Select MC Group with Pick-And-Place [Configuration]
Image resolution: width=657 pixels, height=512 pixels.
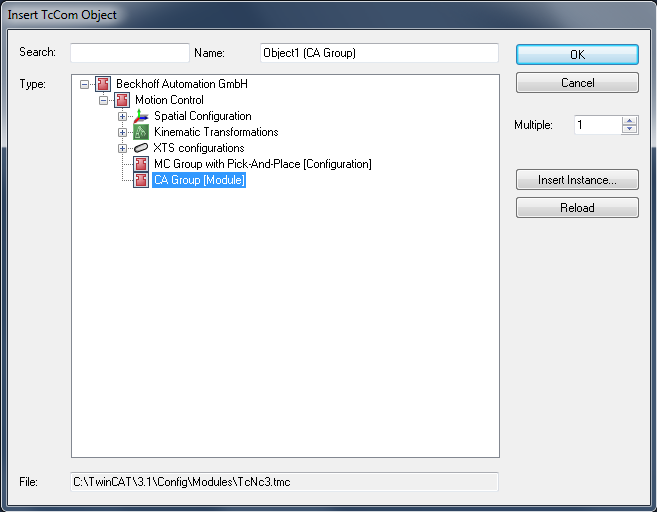(263, 164)
